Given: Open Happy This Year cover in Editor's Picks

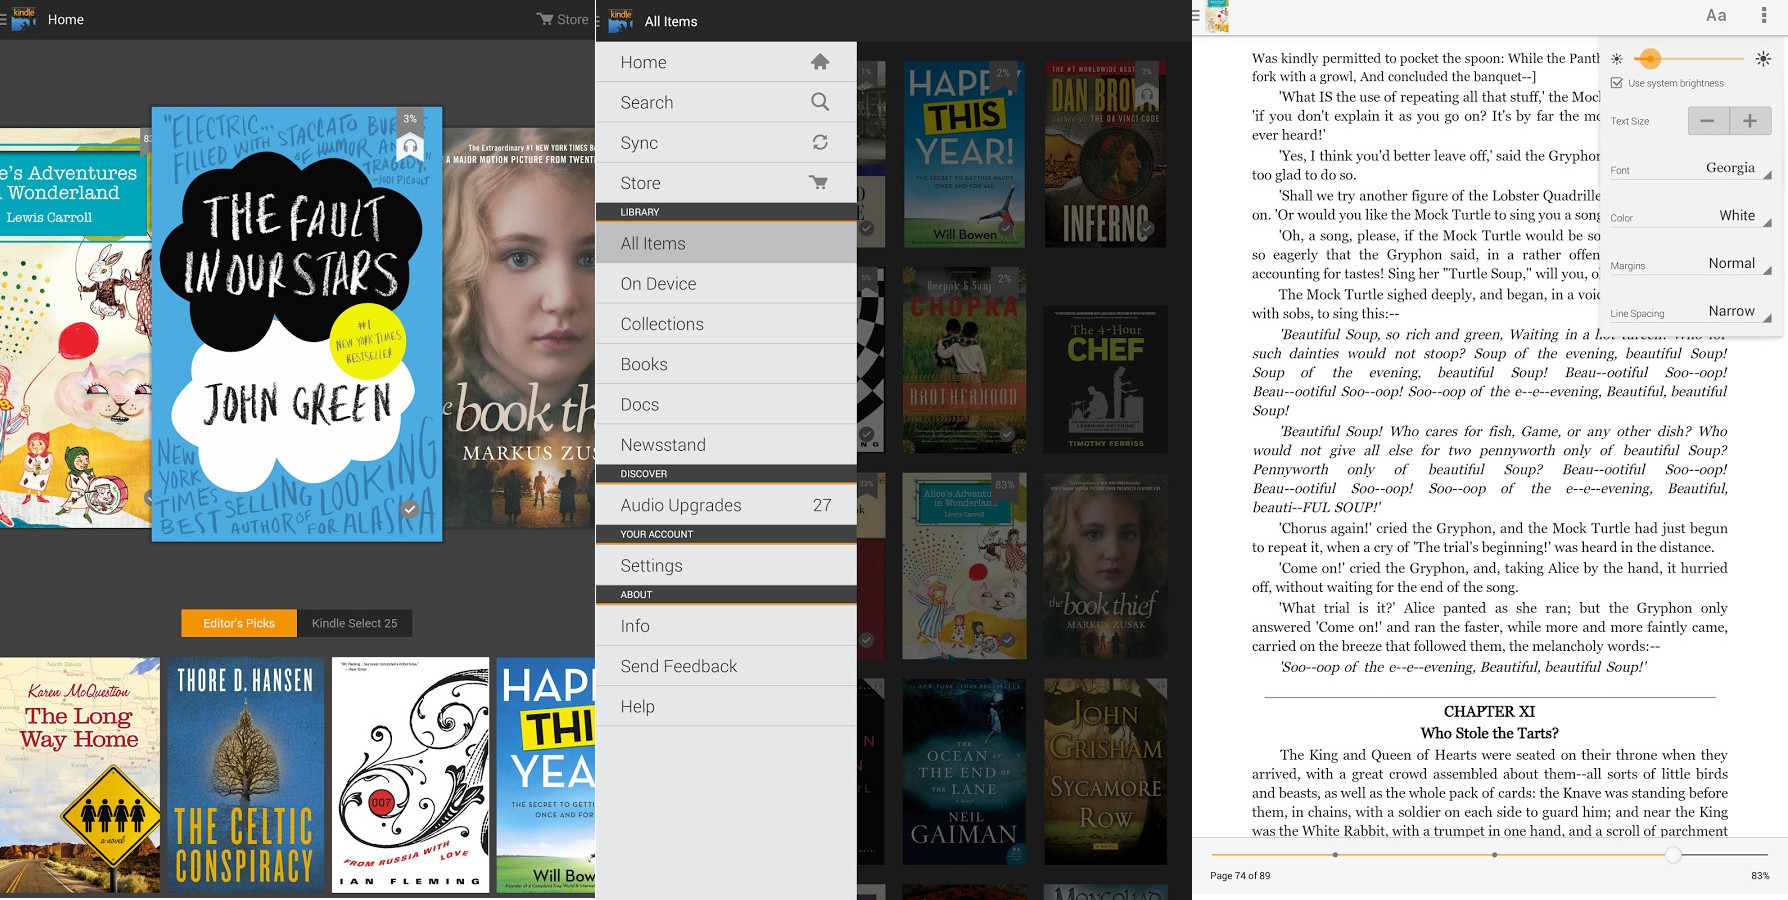Looking at the screenshot, I should click(546, 775).
